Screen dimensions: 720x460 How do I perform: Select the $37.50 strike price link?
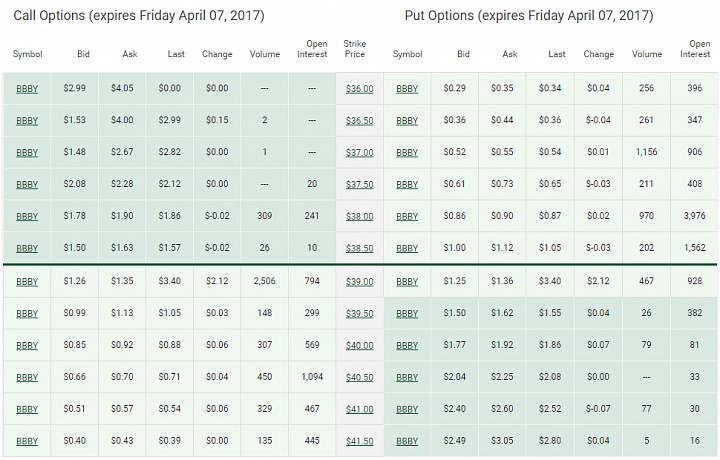pos(359,185)
